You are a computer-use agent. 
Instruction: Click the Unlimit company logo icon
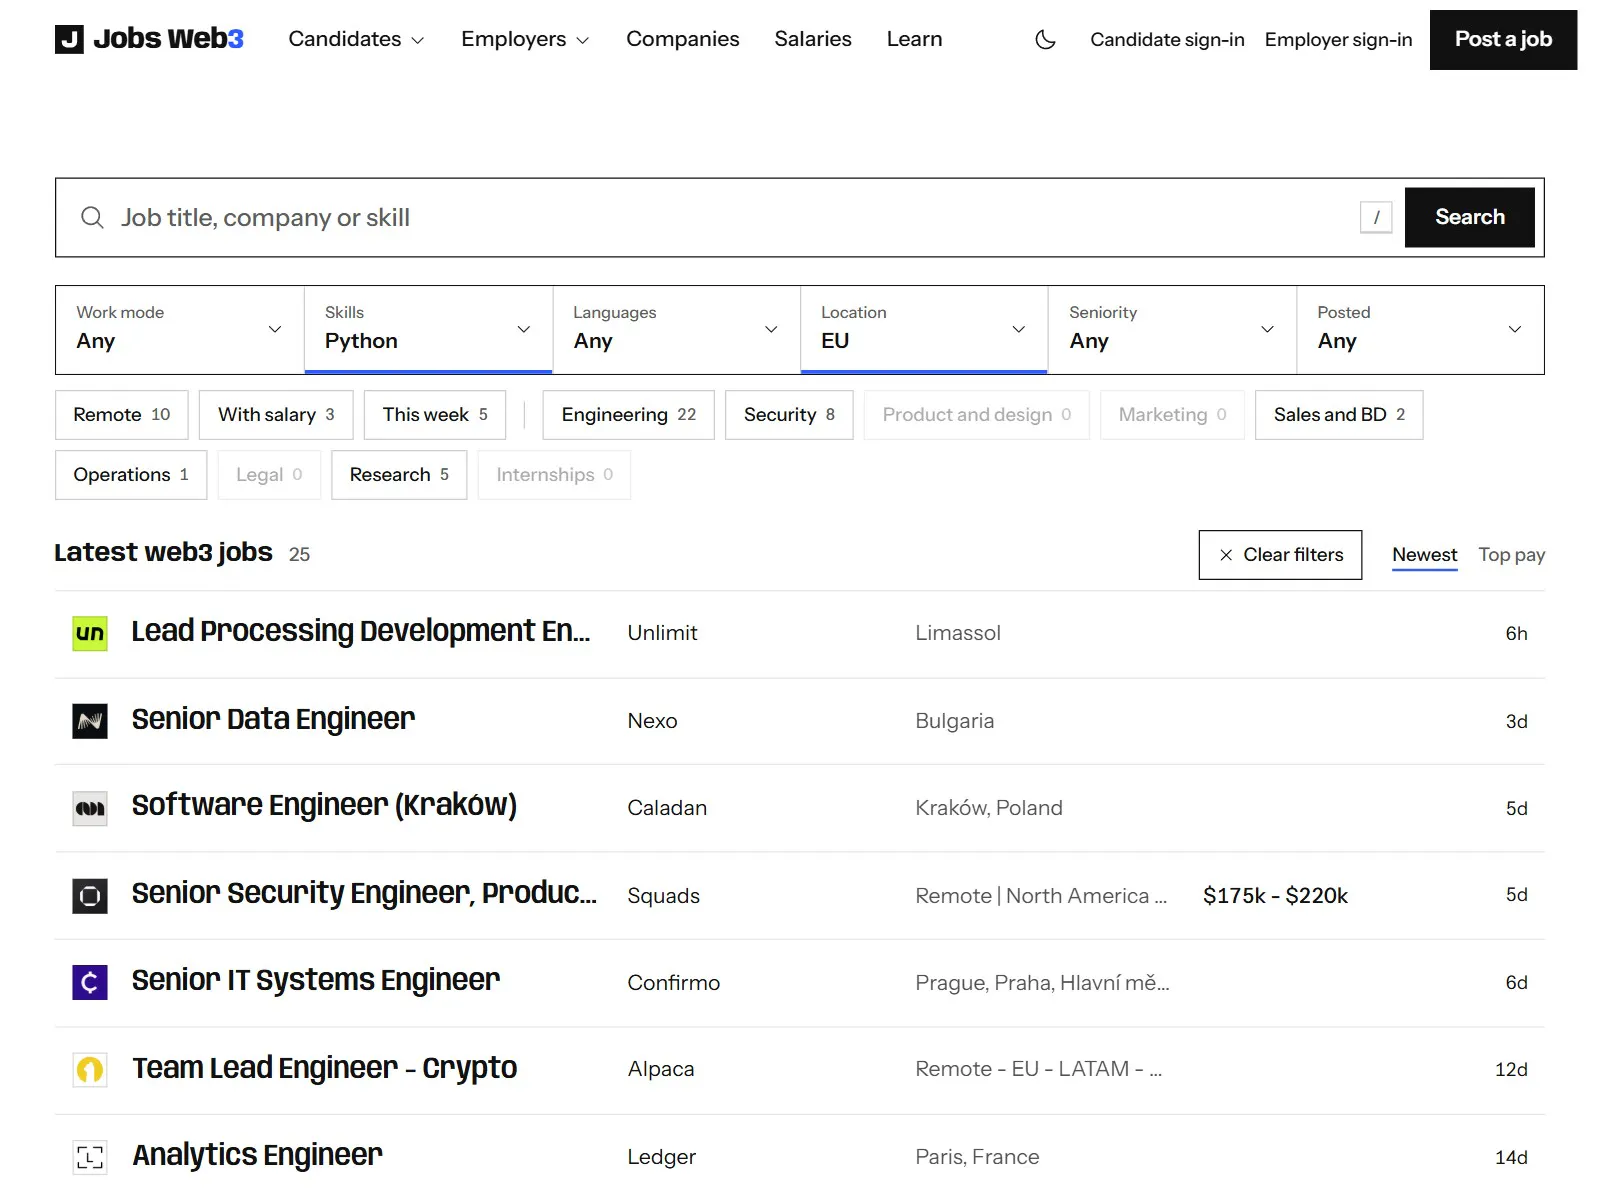(x=90, y=634)
